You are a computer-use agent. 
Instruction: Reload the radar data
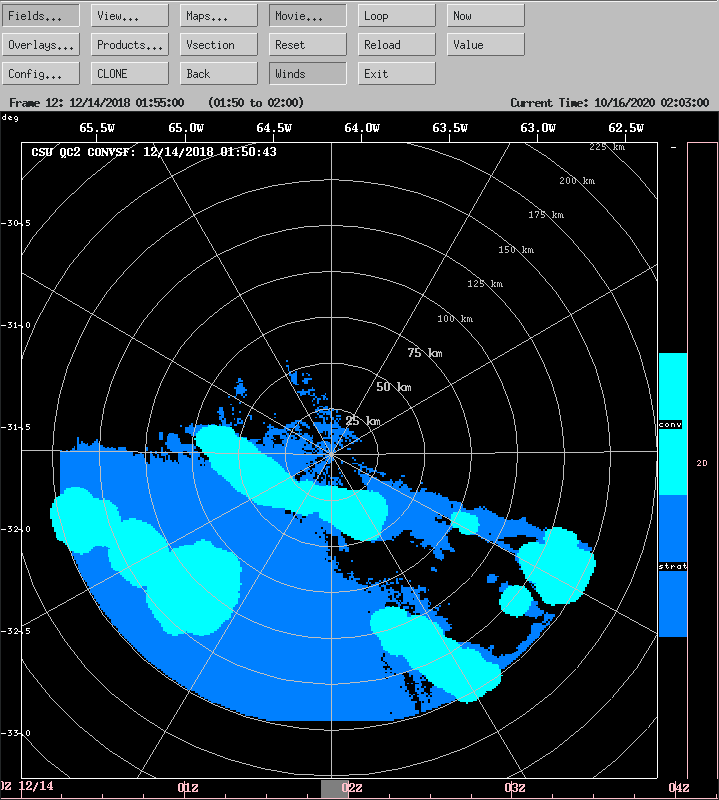click(397, 45)
